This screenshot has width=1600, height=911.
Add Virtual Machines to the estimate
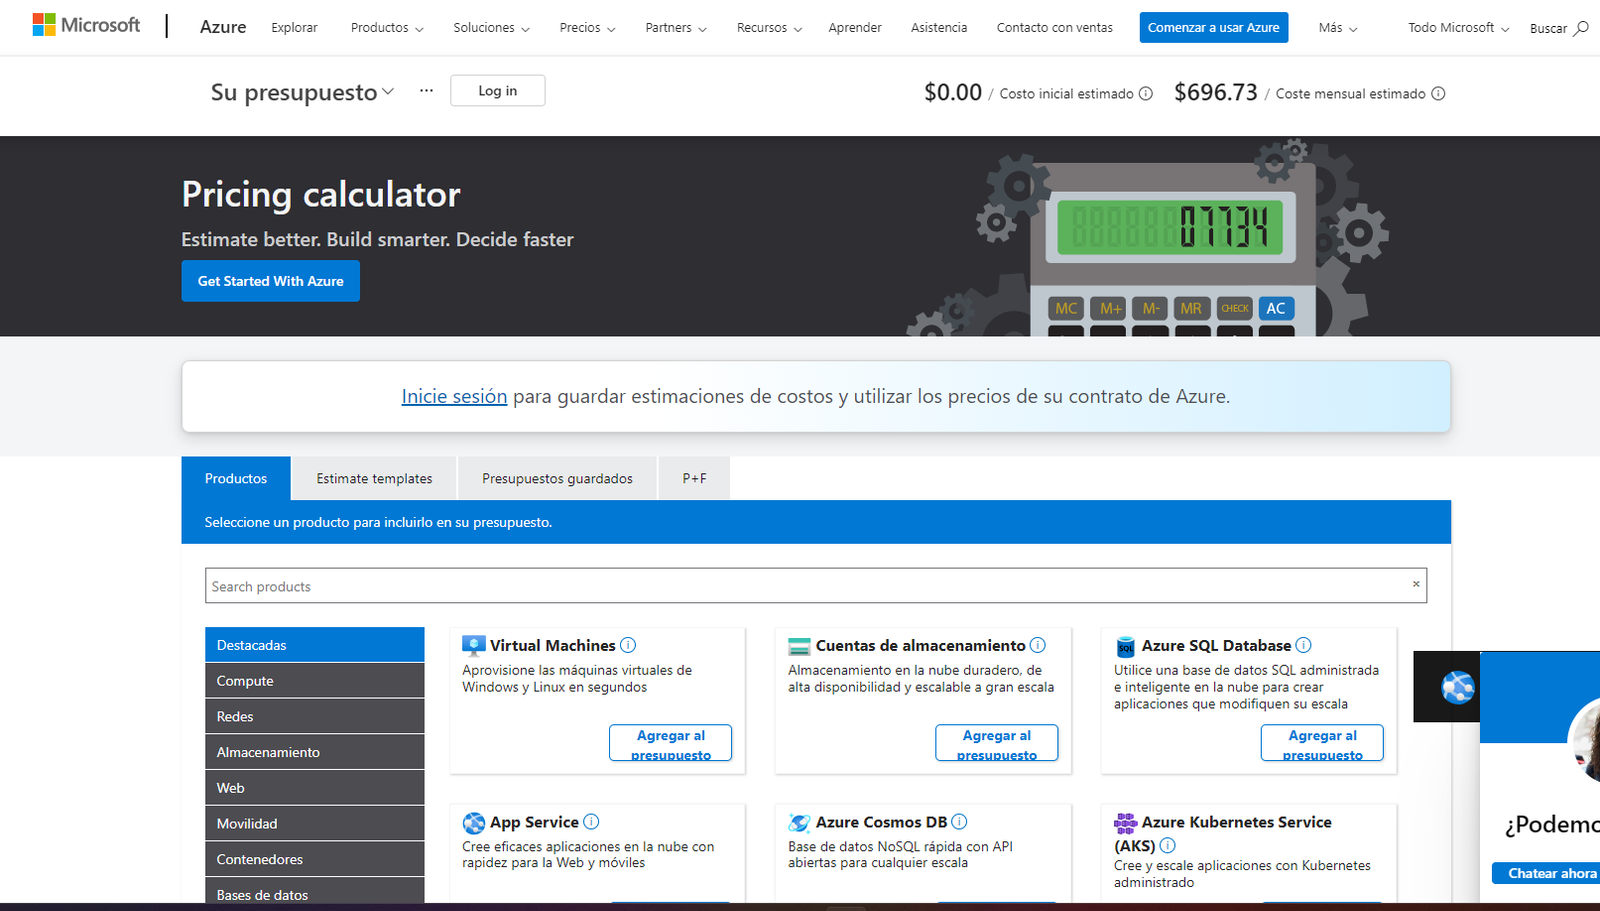point(671,743)
